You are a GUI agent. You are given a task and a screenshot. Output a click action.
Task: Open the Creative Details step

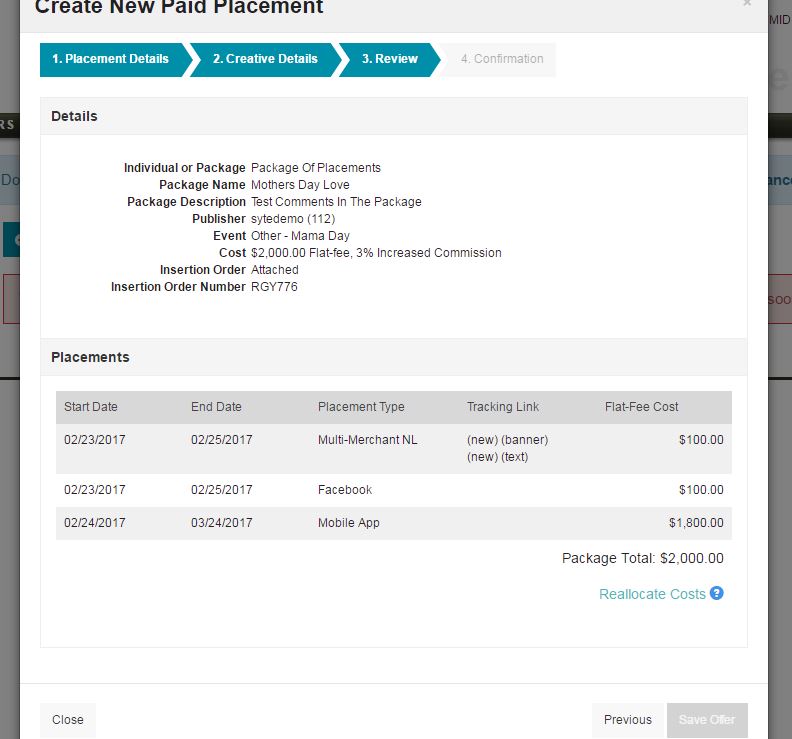tap(265, 59)
